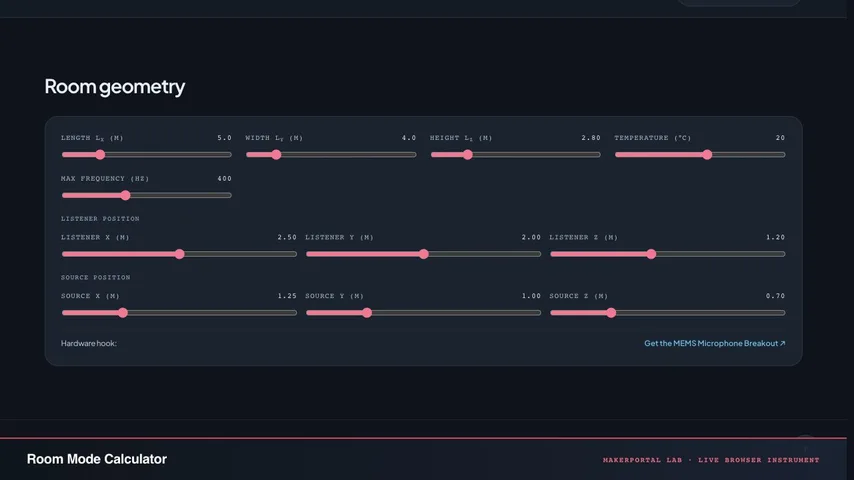
Task: Click the Max Frequency (Hz) label
Action: [105, 179]
